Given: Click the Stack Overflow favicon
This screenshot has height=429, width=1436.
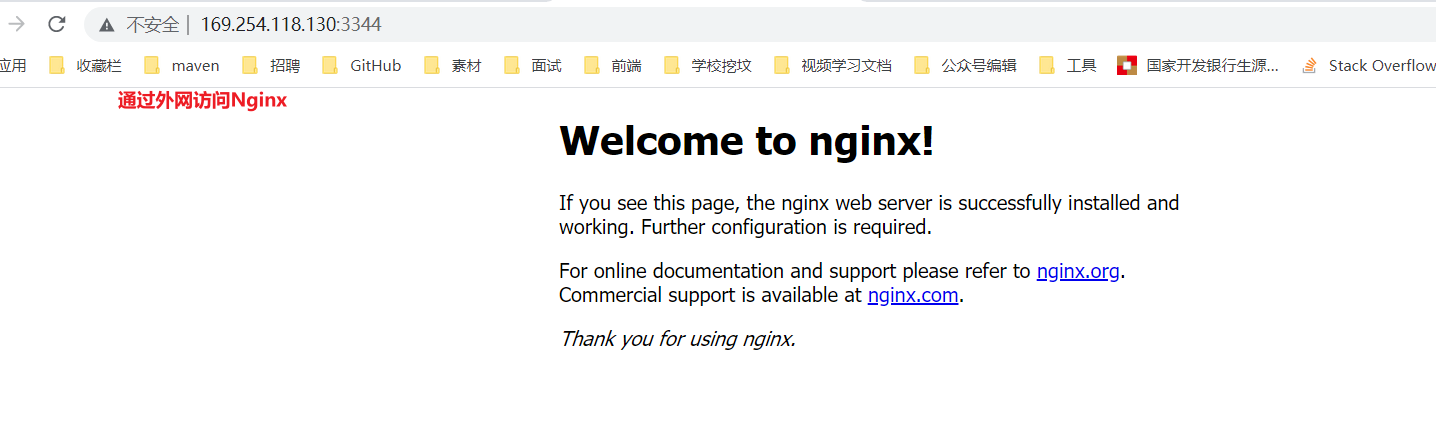Looking at the screenshot, I should [x=1310, y=66].
